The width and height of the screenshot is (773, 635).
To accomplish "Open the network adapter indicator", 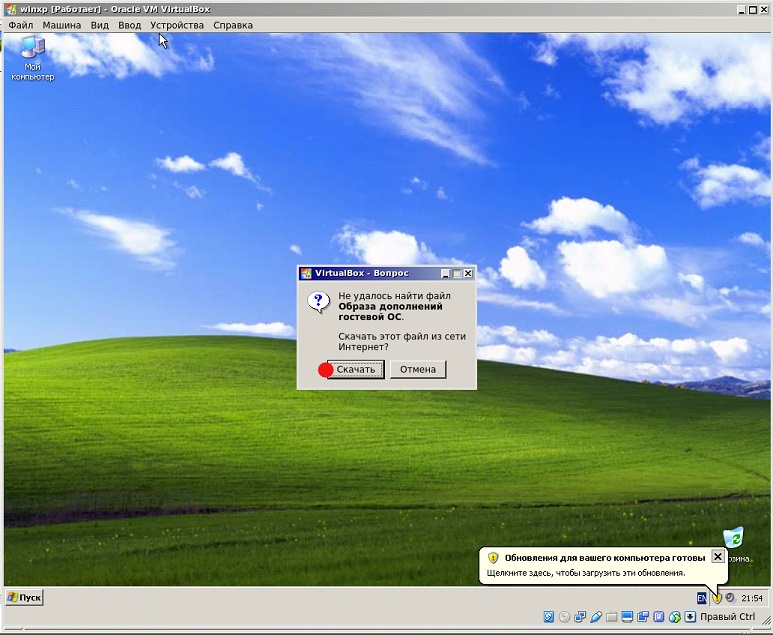I will pyautogui.click(x=581, y=617).
